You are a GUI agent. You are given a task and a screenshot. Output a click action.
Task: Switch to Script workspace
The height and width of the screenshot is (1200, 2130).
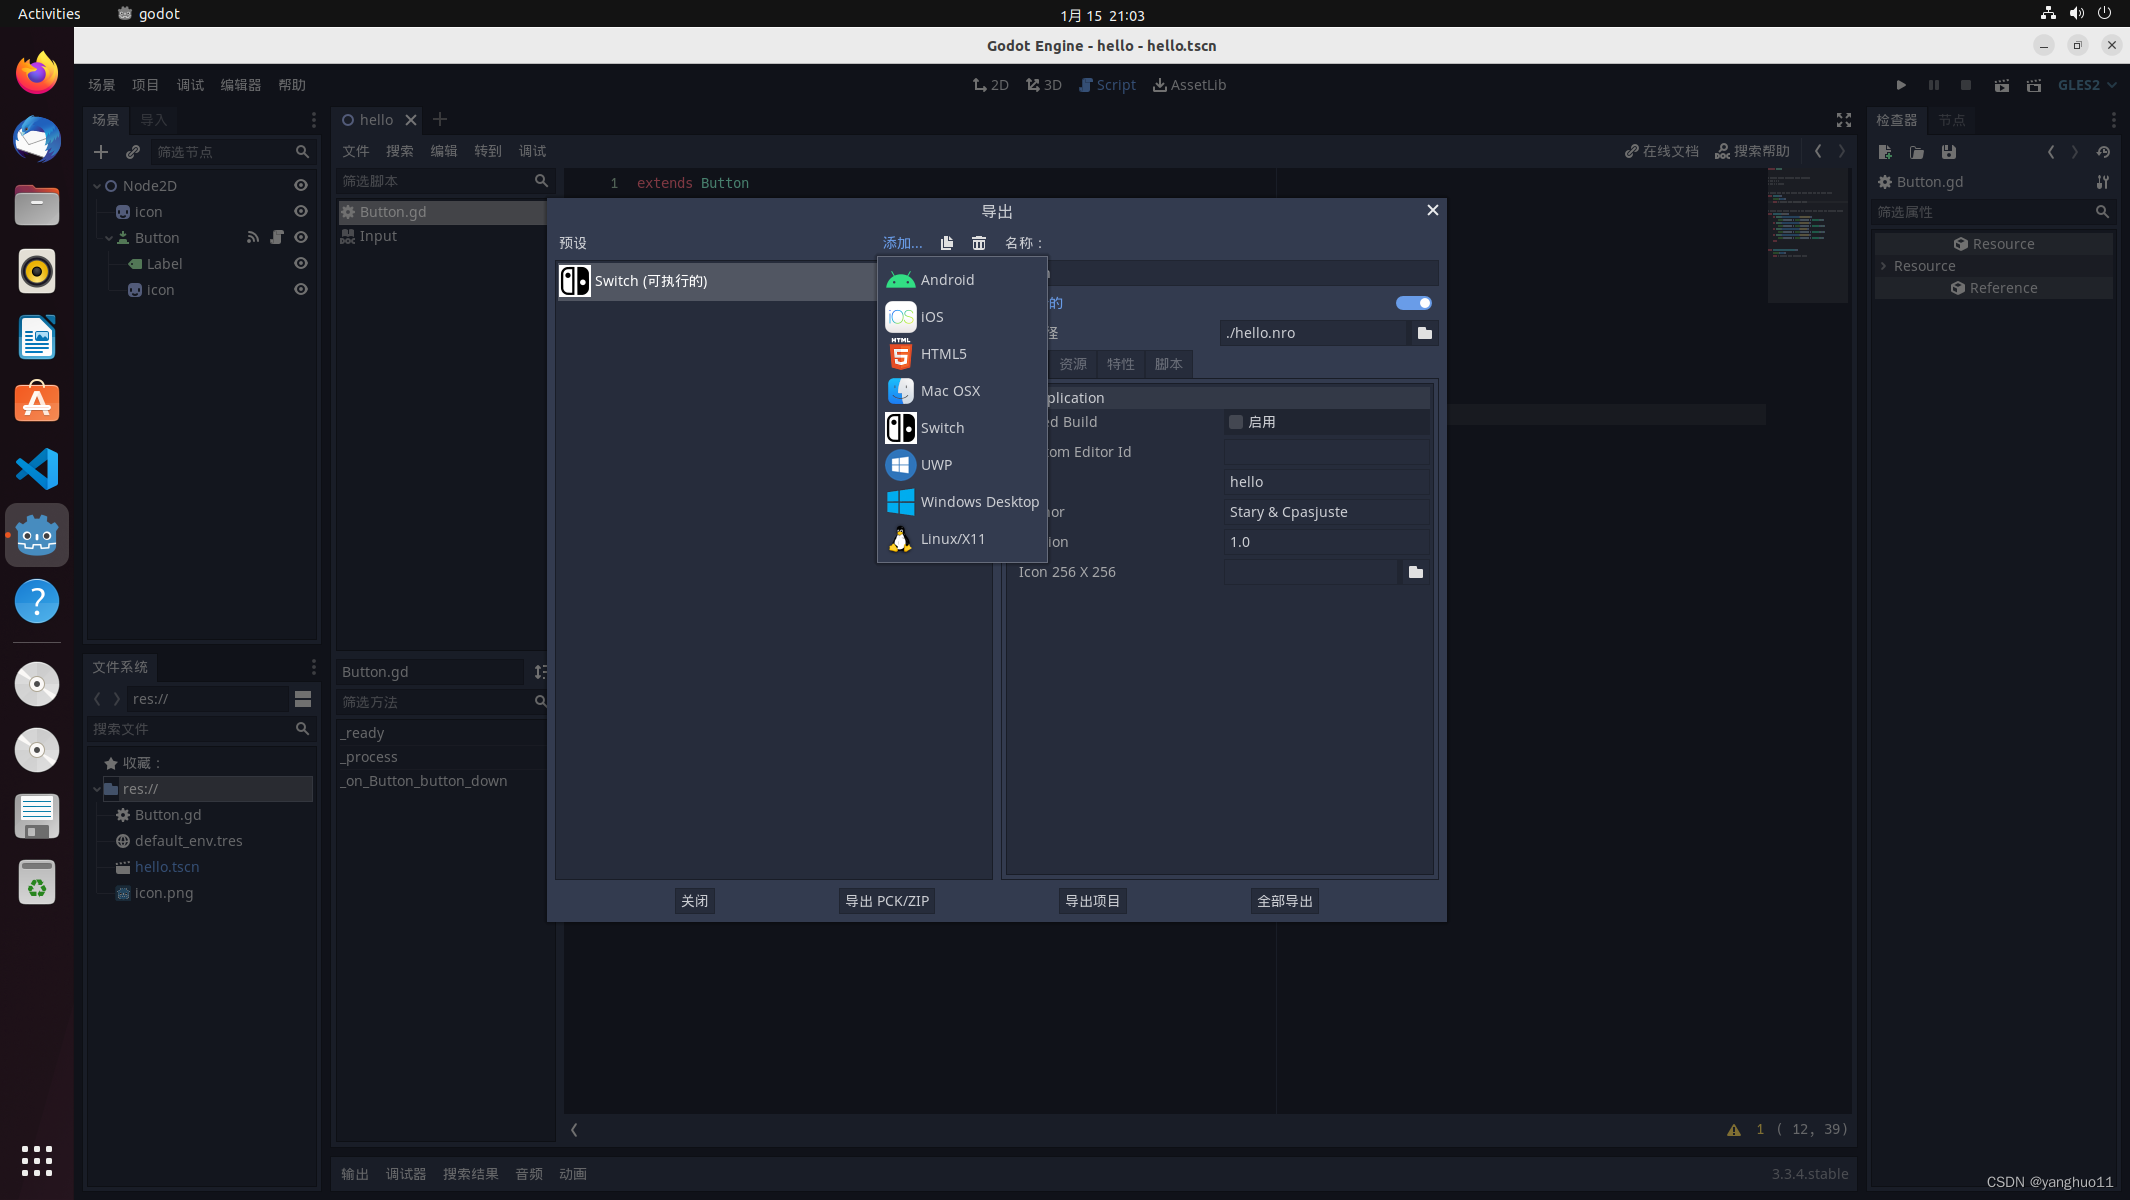point(1107,85)
